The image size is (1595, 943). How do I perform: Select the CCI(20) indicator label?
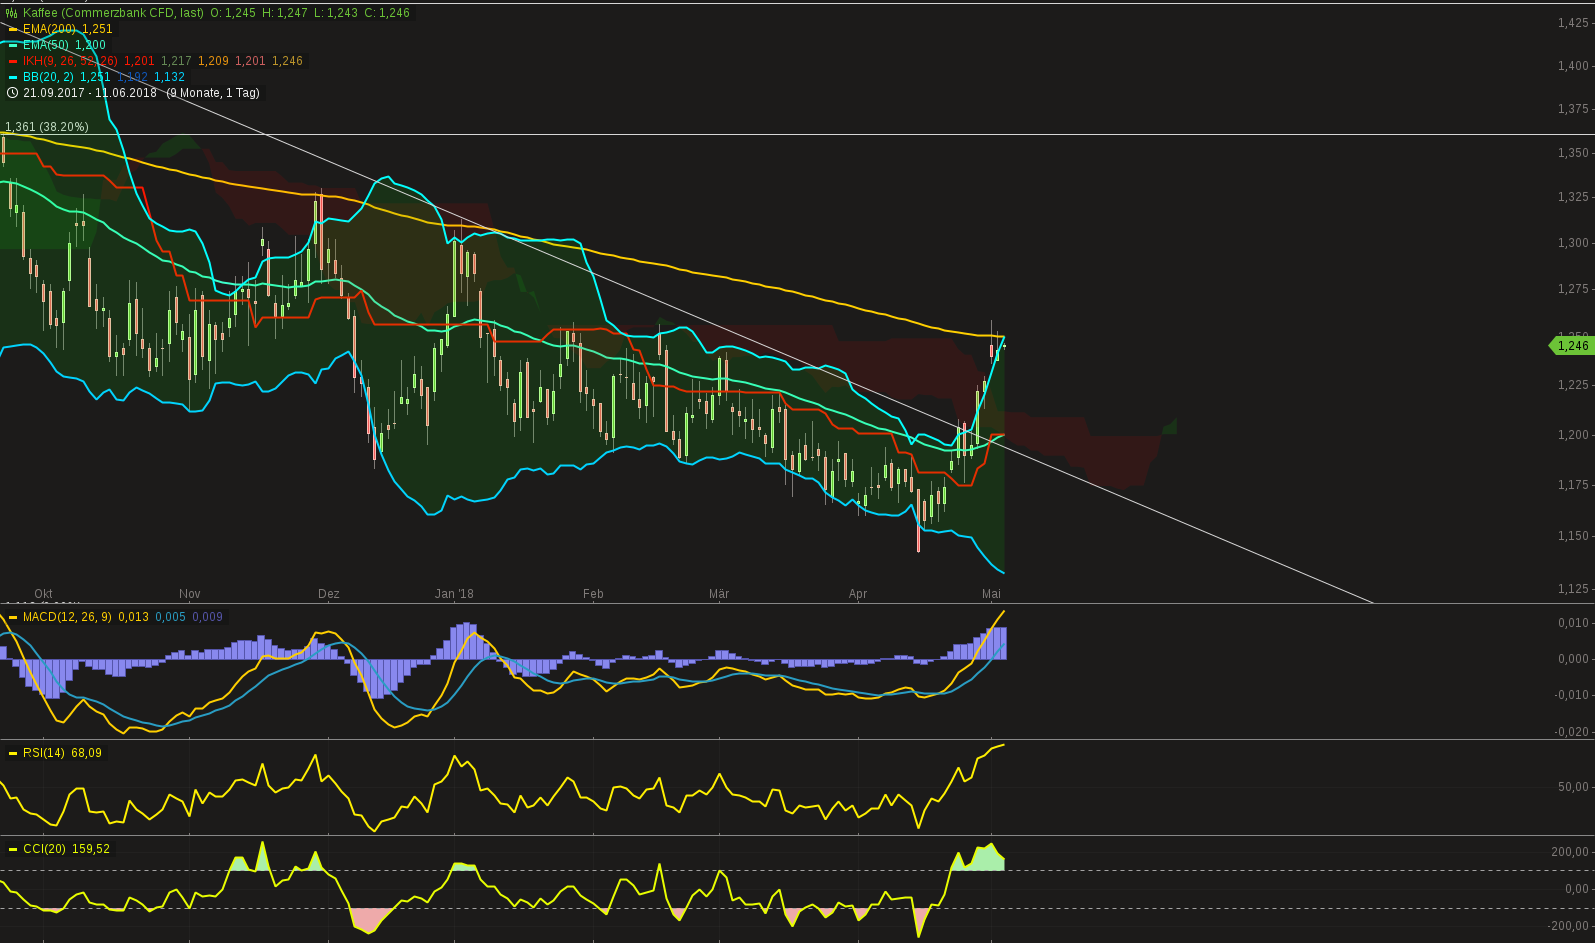pyautogui.click(x=44, y=849)
